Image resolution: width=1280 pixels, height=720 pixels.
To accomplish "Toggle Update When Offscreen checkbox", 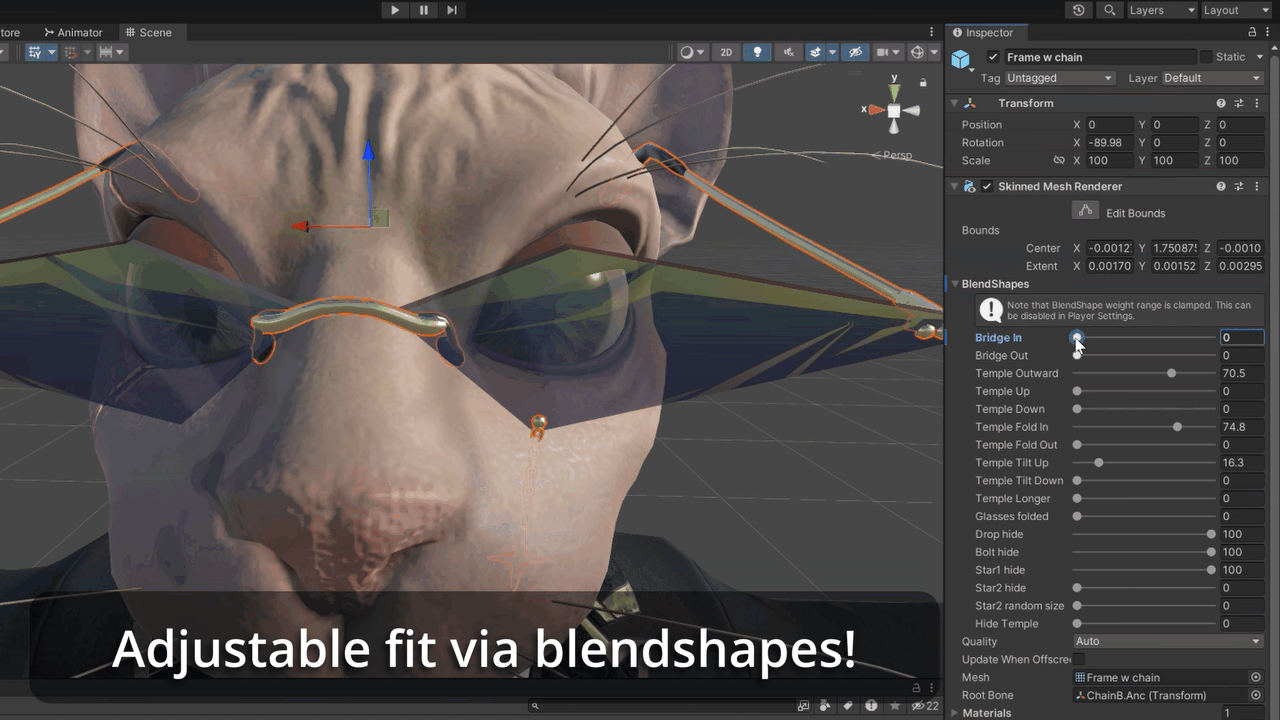I will [x=1078, y=660].
